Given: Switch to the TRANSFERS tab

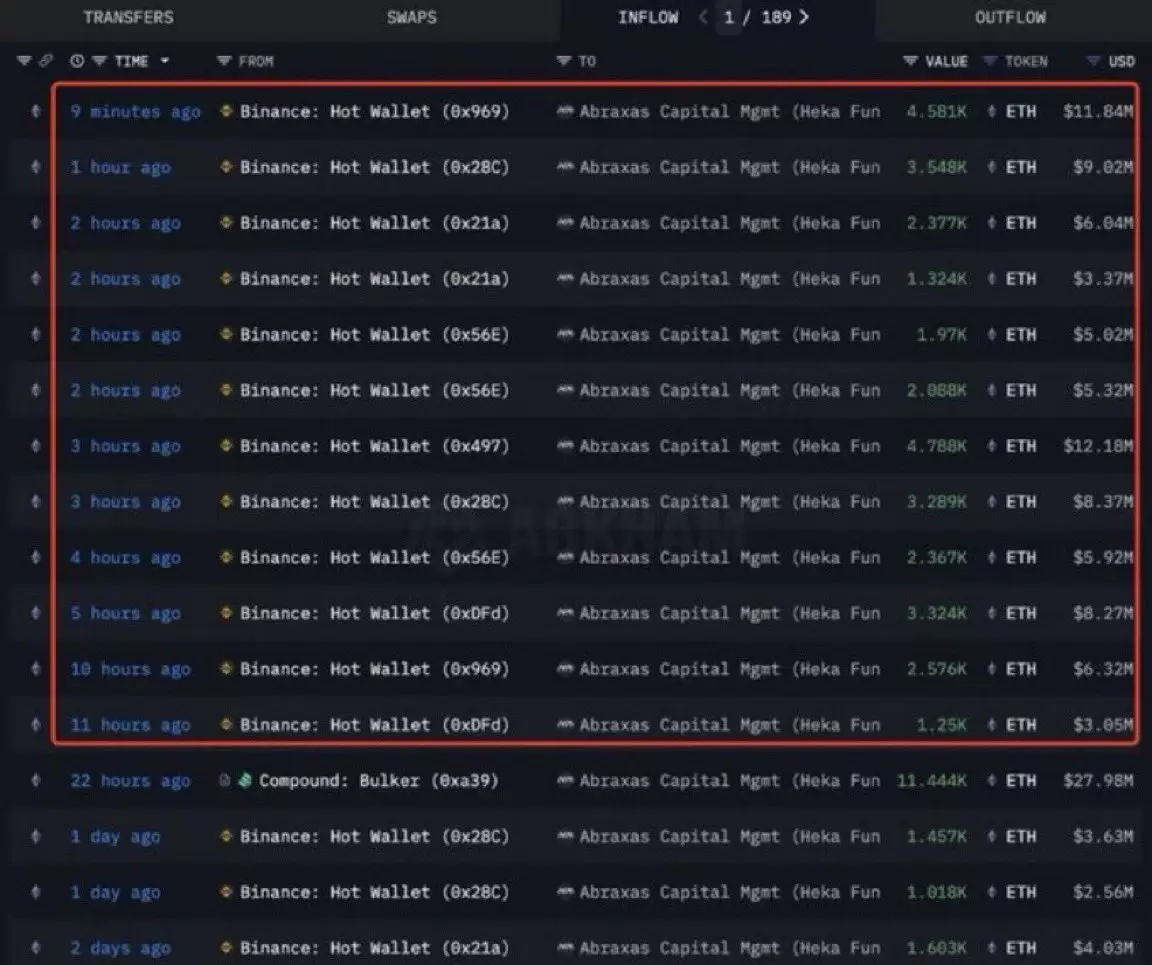Looking at the screenshot, I should [x=129, y=18].
